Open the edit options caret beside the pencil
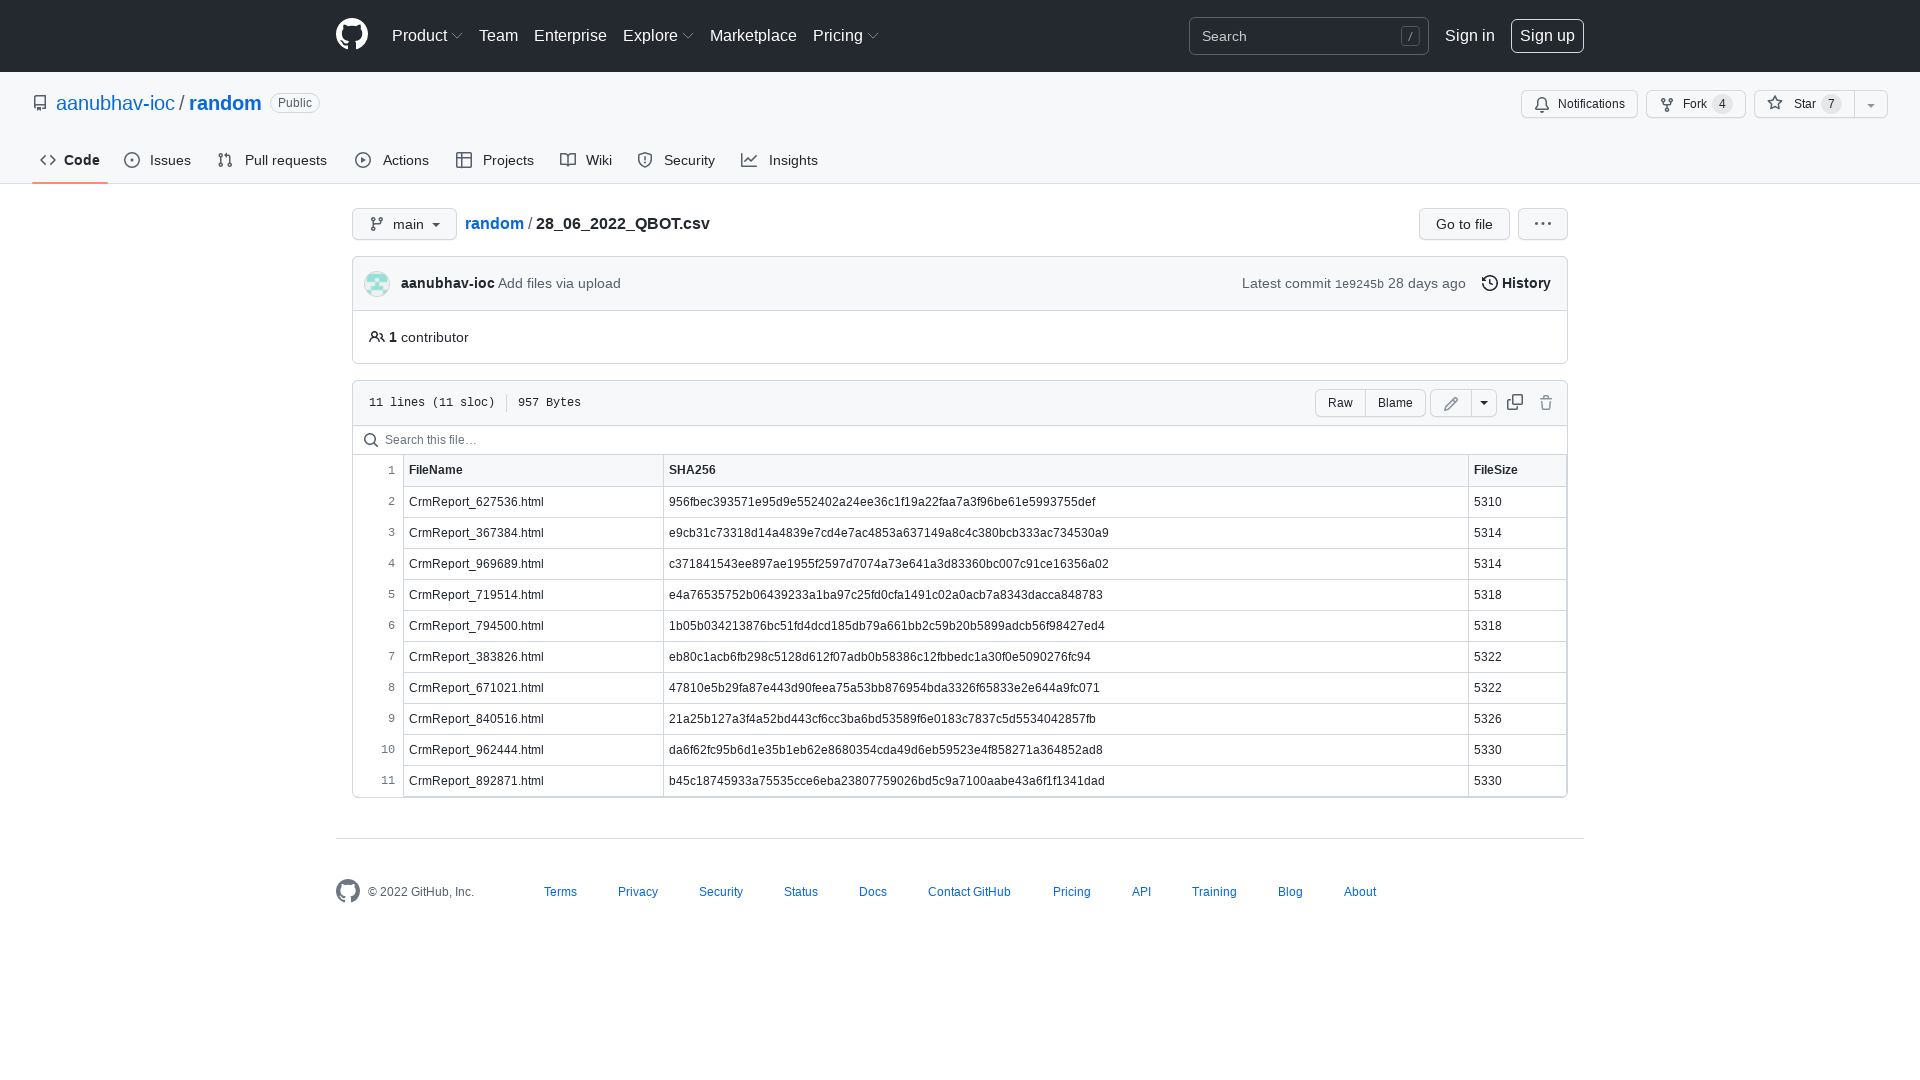This screenshot has height=1080, width=1920. pyautogui.click(x=1483, y=403)
